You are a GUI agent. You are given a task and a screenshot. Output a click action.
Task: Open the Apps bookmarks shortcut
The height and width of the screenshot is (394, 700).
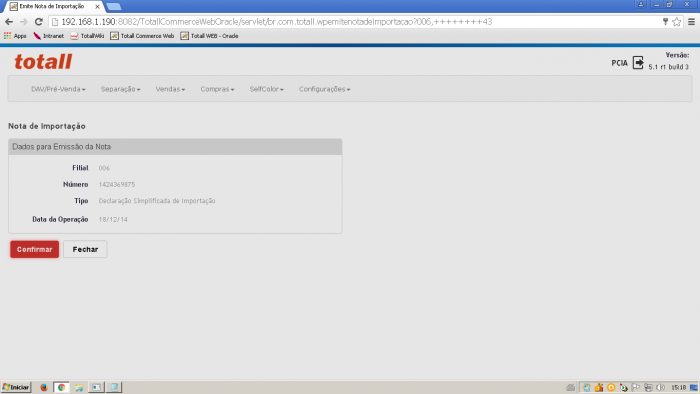pos(15,36)
